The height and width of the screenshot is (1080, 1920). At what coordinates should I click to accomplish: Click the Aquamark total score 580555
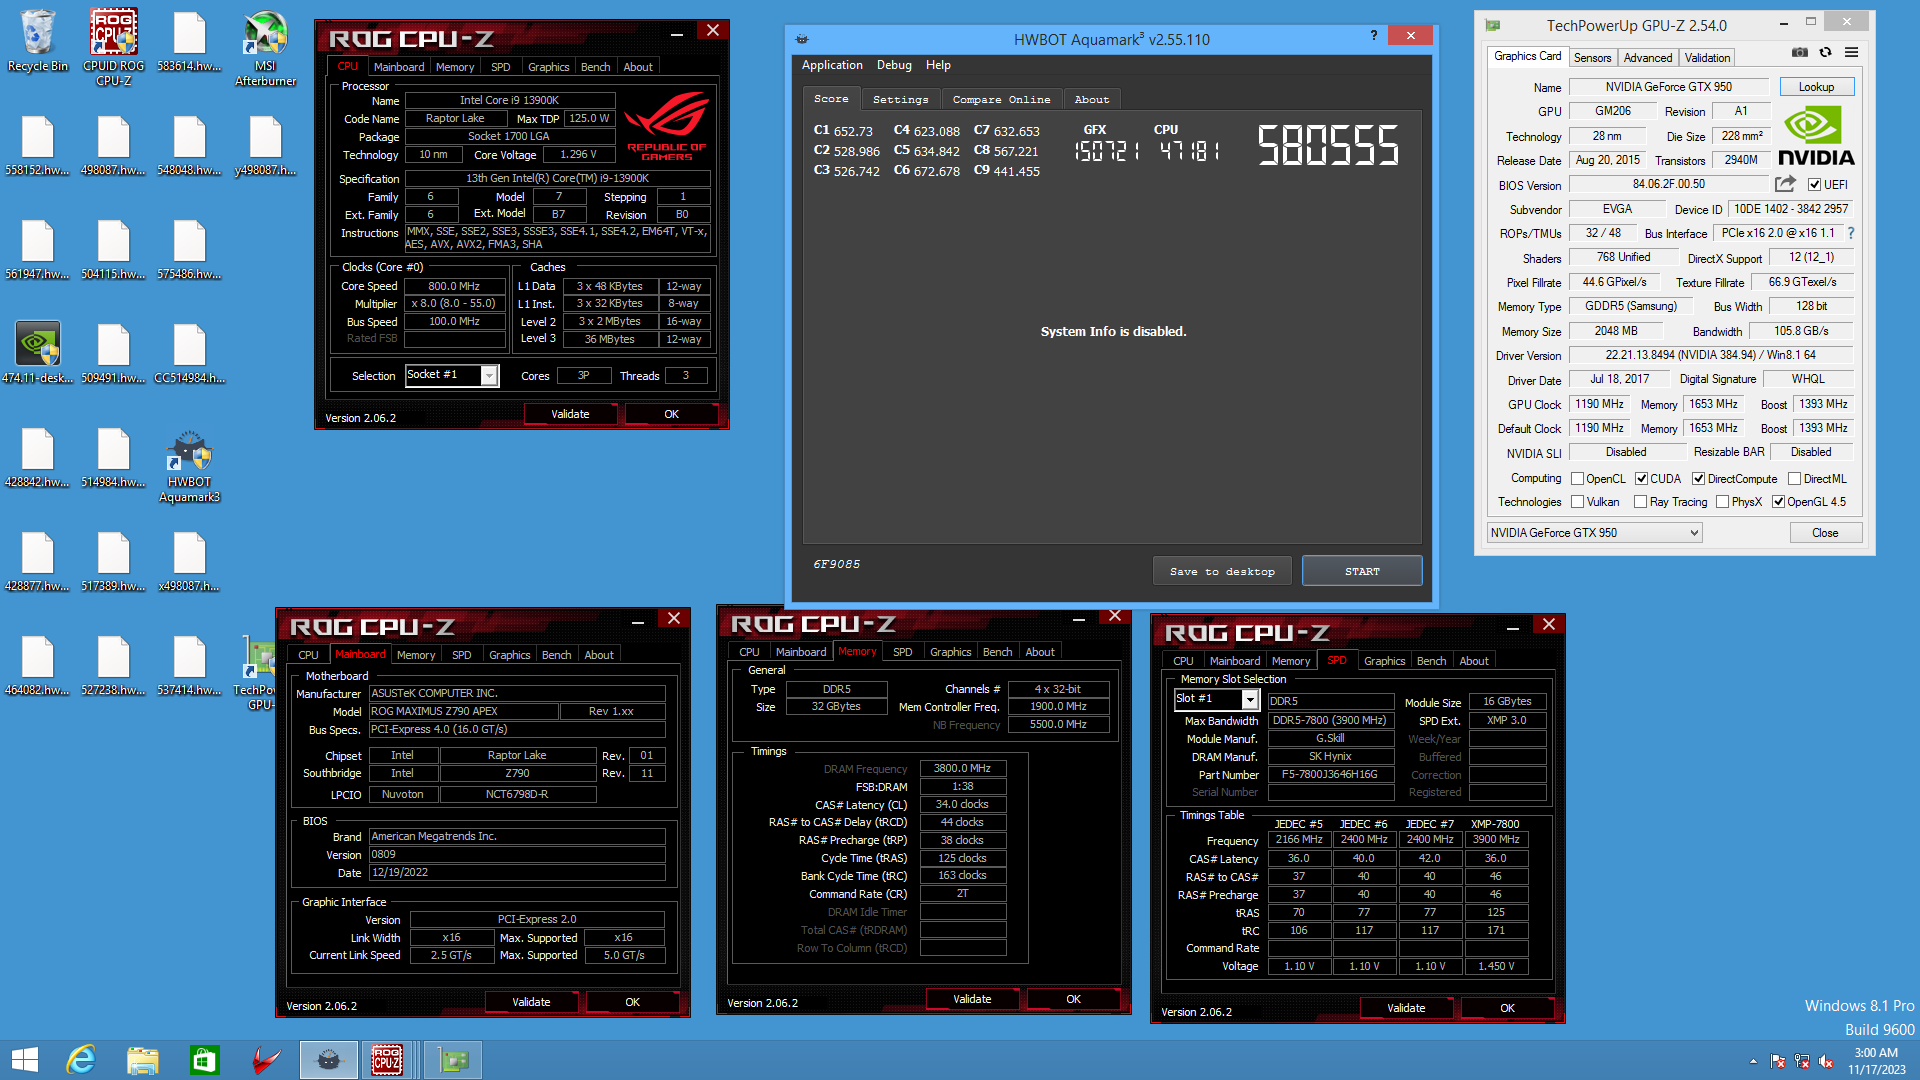pos(1328,145)
